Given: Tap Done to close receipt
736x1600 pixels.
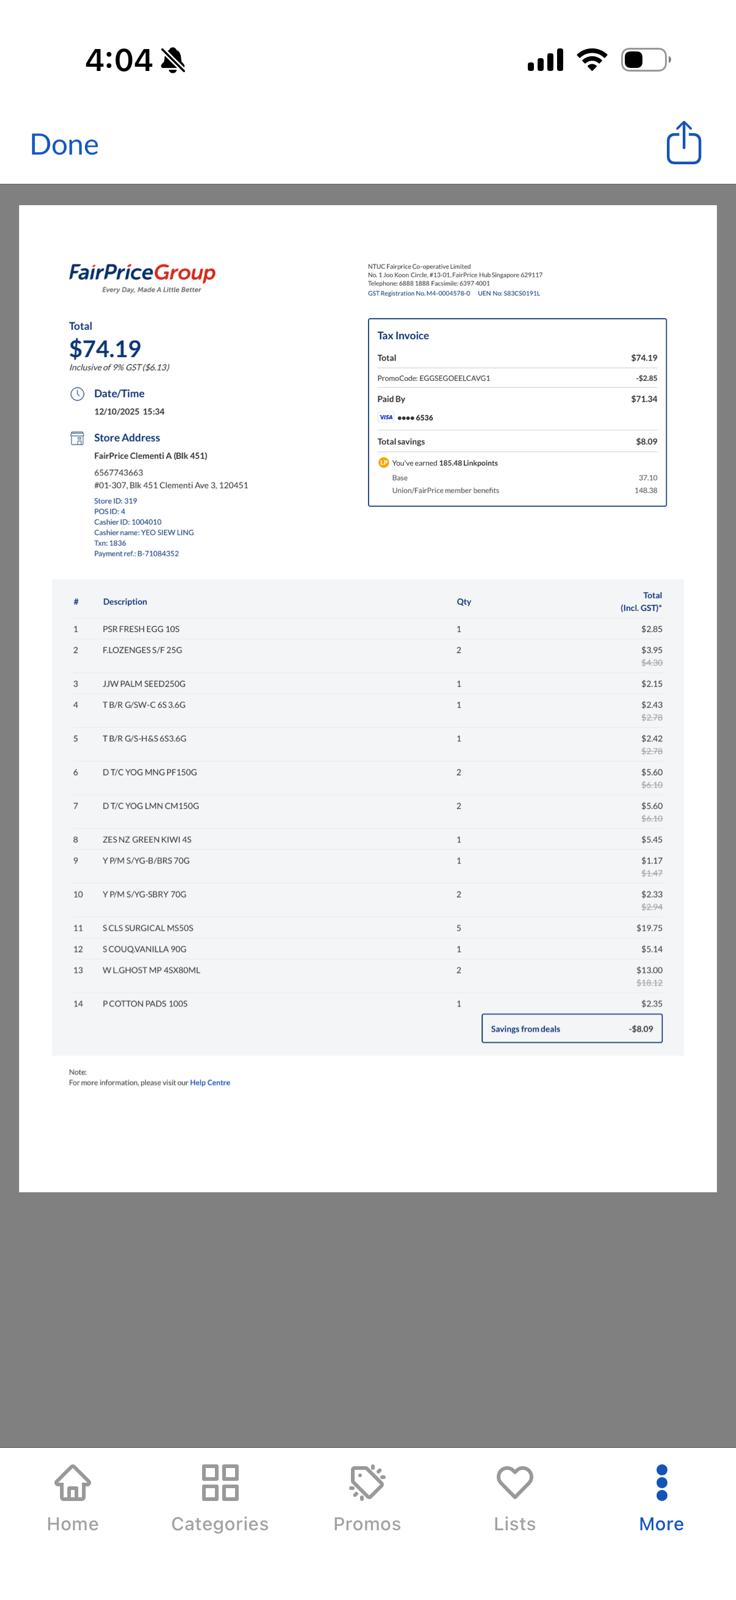Looking at the screenshot, I should [64, 144].
